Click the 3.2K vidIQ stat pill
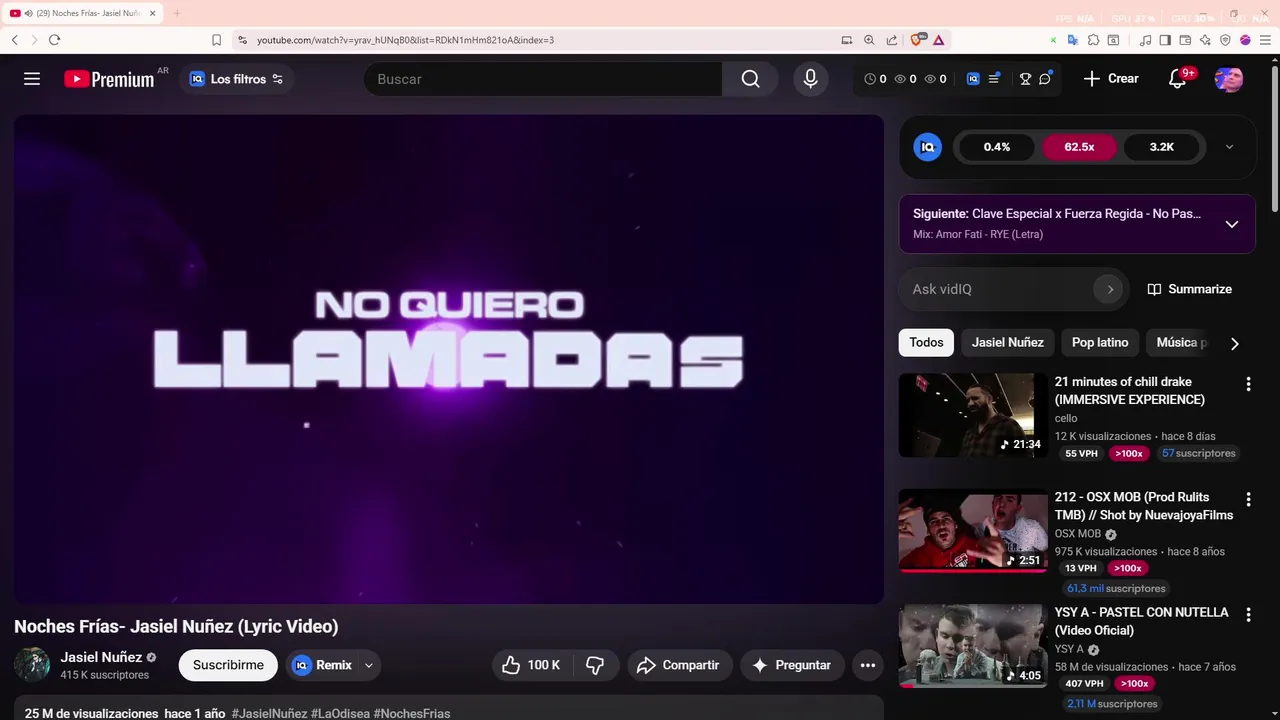1280x720 pixels. click(1161, 147)
